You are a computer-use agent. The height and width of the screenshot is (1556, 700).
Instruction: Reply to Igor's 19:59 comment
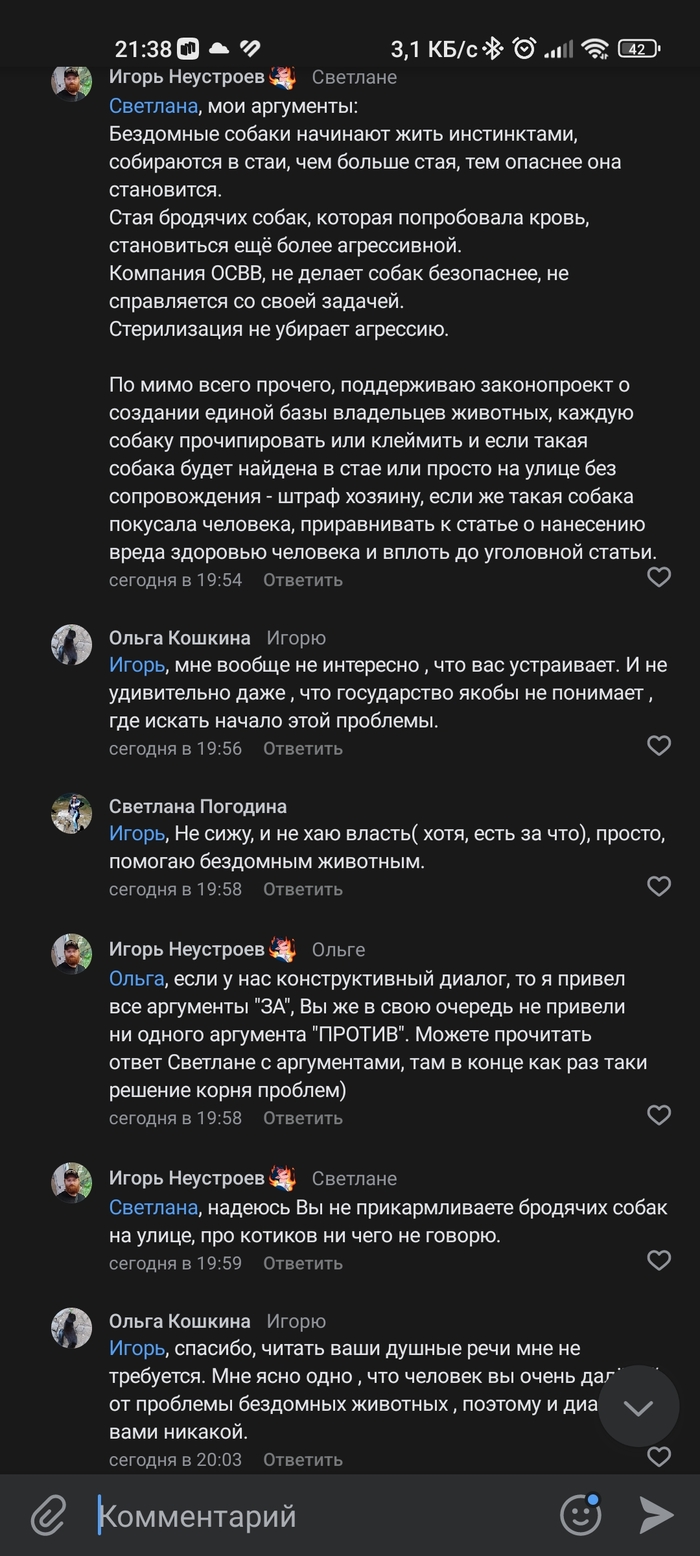302,1263
